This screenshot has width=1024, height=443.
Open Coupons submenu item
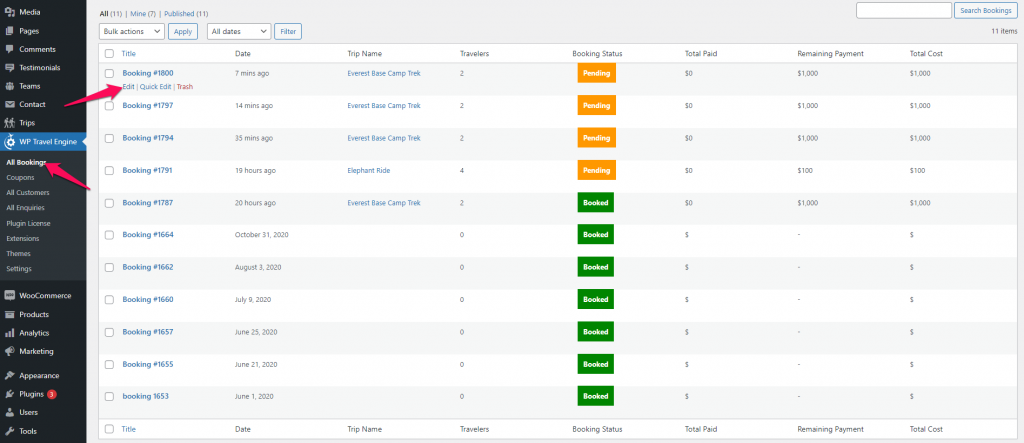coord(20,177)
